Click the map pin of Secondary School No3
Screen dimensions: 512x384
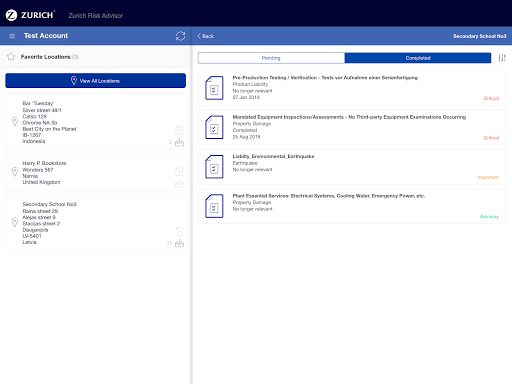[15, 222]
